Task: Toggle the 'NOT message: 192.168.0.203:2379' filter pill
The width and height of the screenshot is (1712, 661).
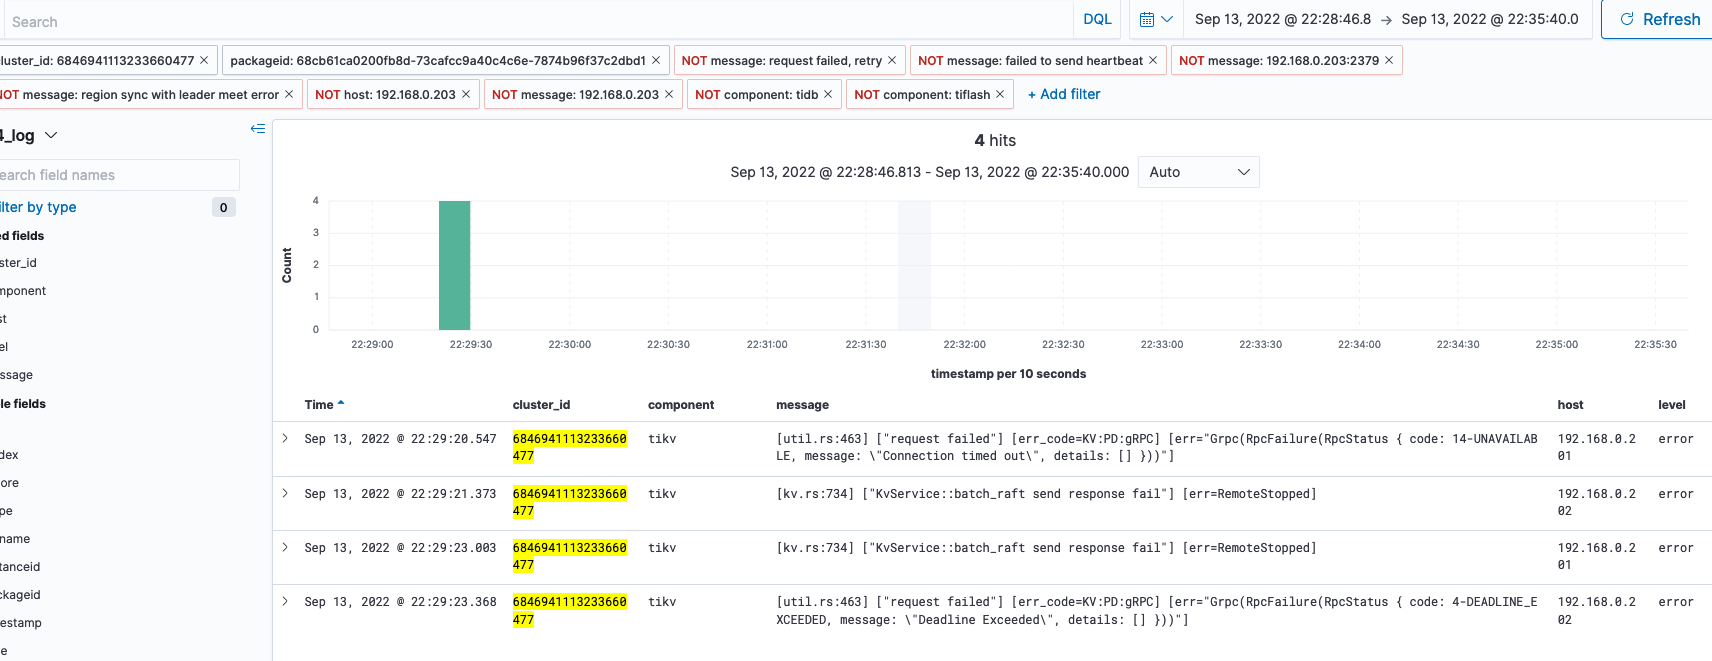Action: point(1278,61)
